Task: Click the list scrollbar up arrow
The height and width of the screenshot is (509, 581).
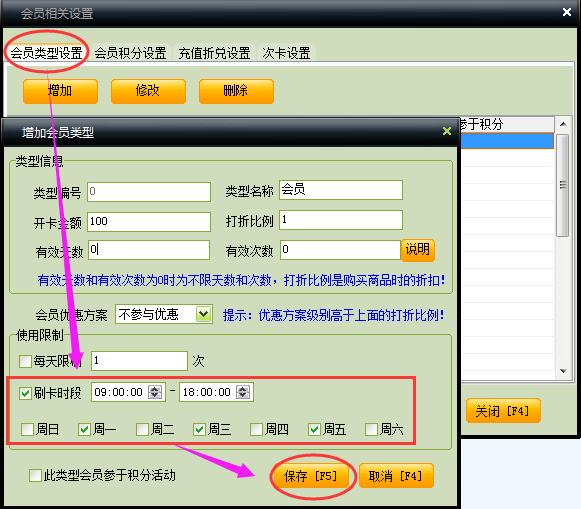Action: click(563, 124)
